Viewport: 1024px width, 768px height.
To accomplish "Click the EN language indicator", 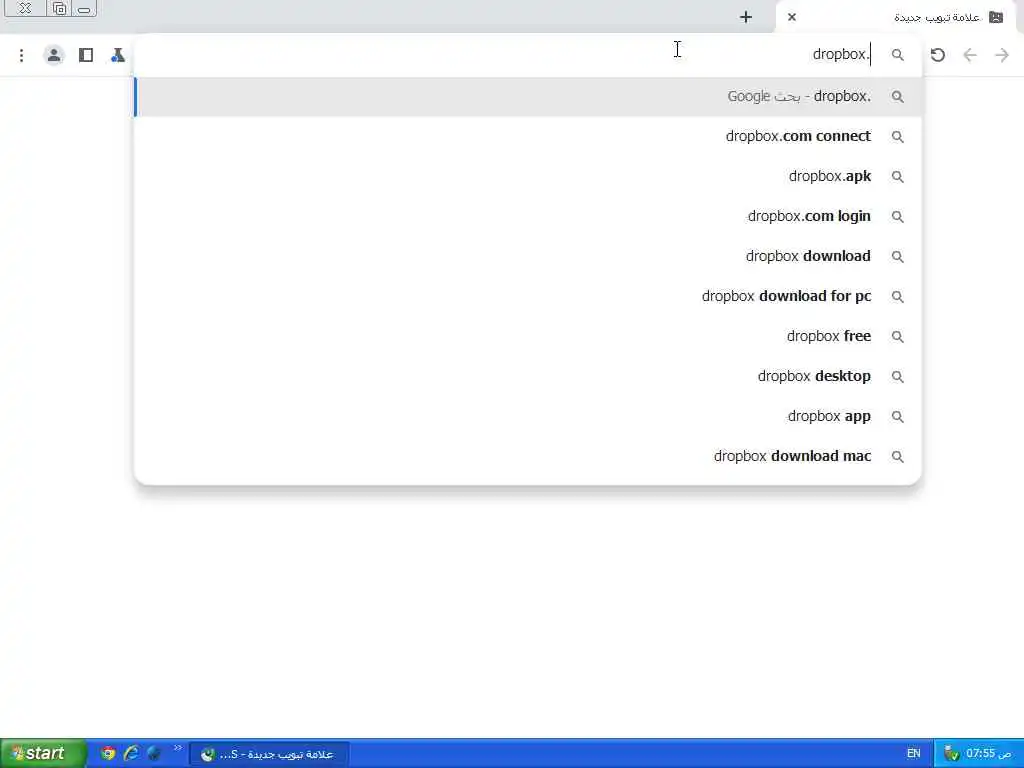I will coord(914,754).
